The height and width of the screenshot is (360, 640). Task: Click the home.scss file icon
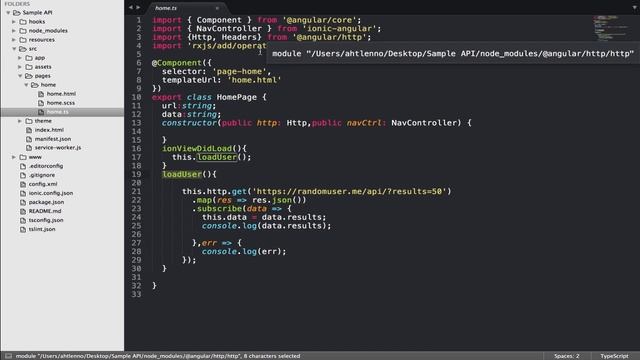[x=41, y=103]
